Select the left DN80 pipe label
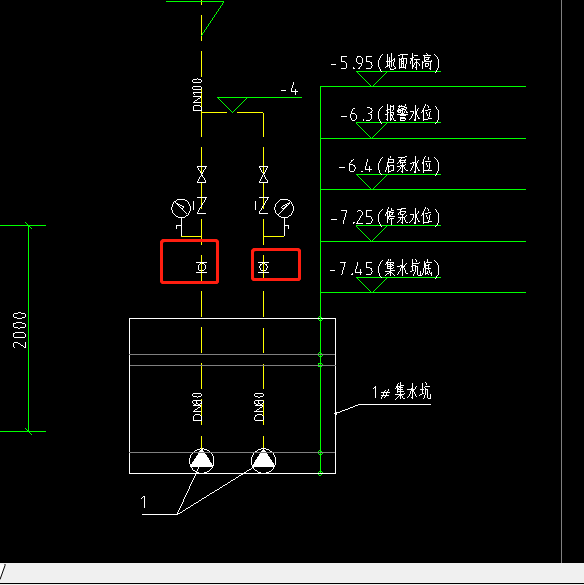The height and width of the screenshot is (585, 584). click(197, 407)
